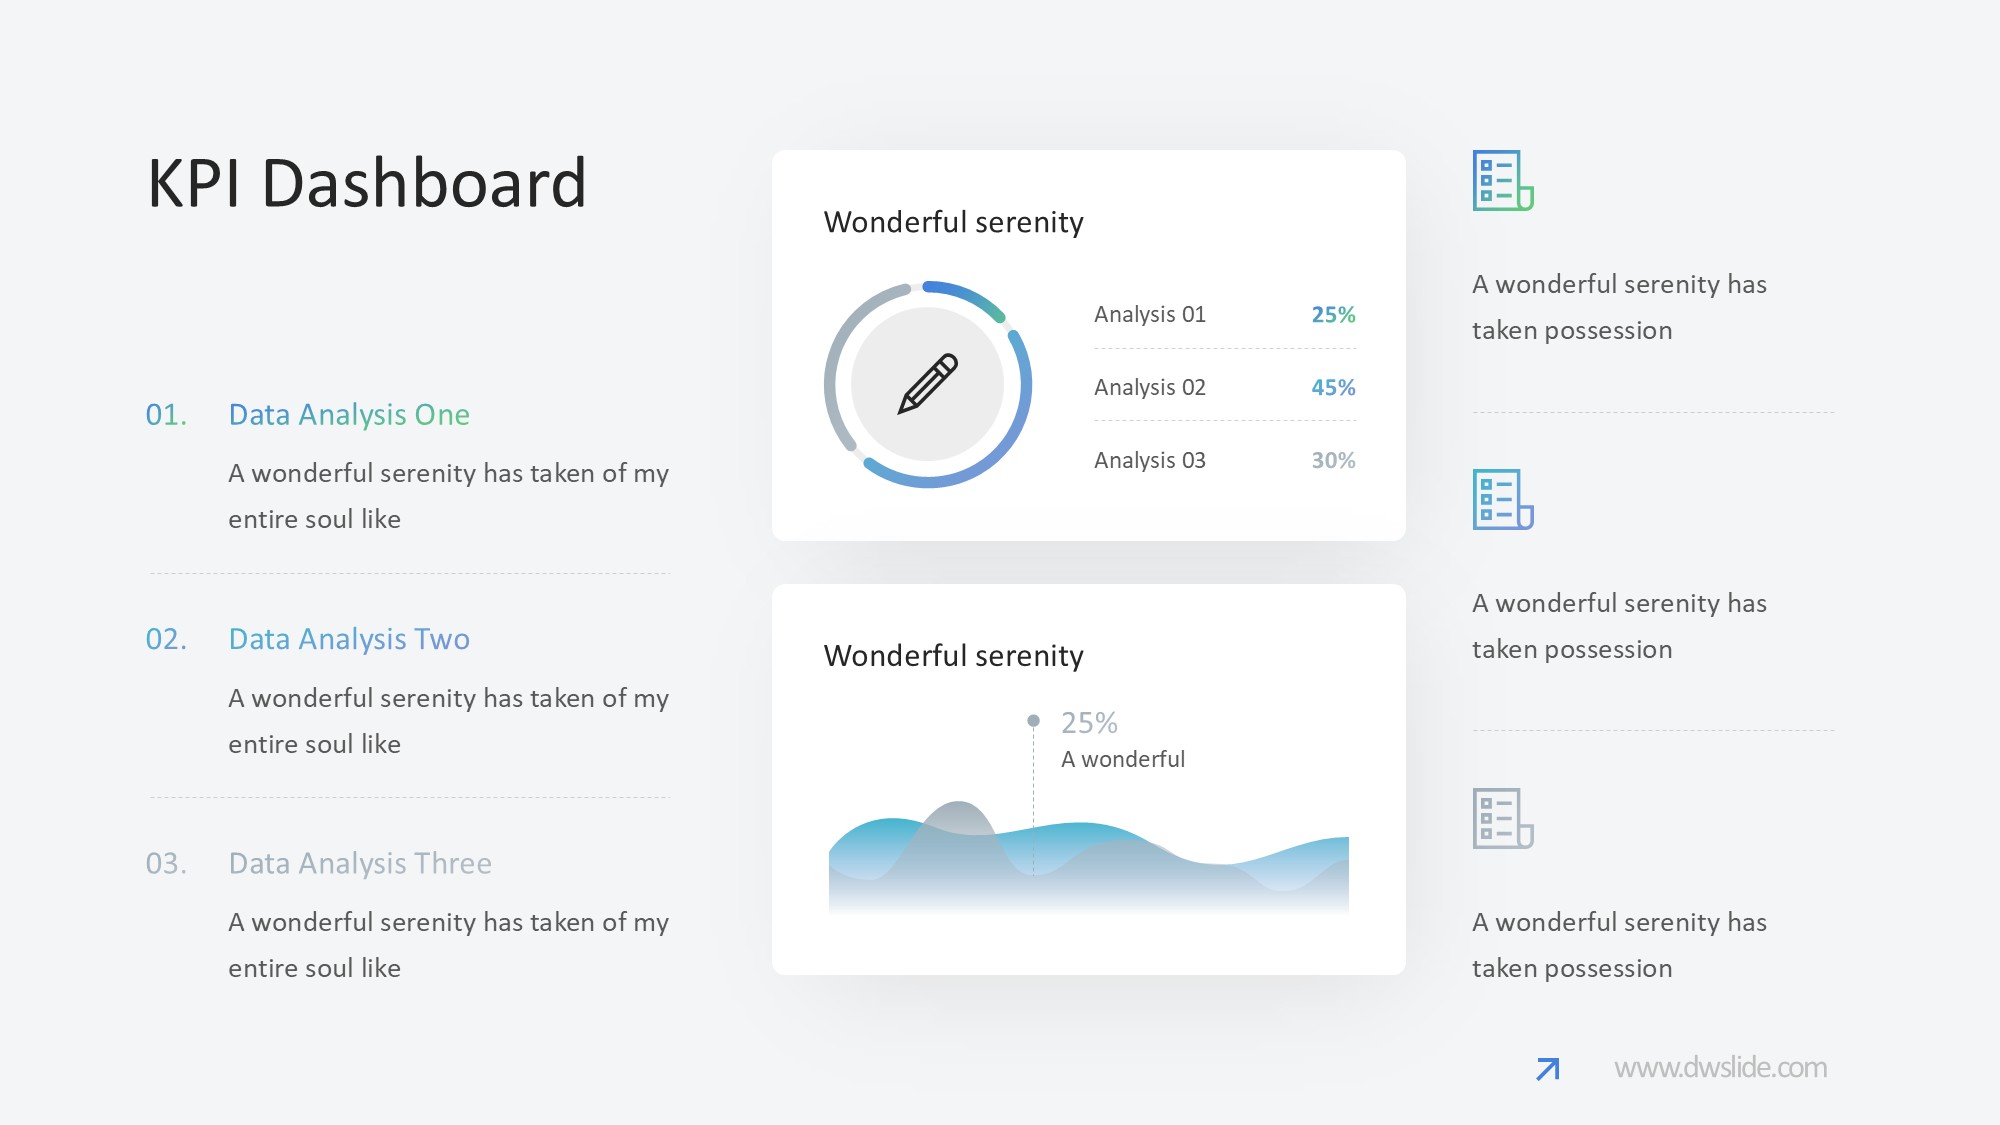Viewport: 2000px width, 1125px height.
Task: Click the 'A wonderful' caption under 25%
Action: pyautogui.click(x=1122, y=760)
